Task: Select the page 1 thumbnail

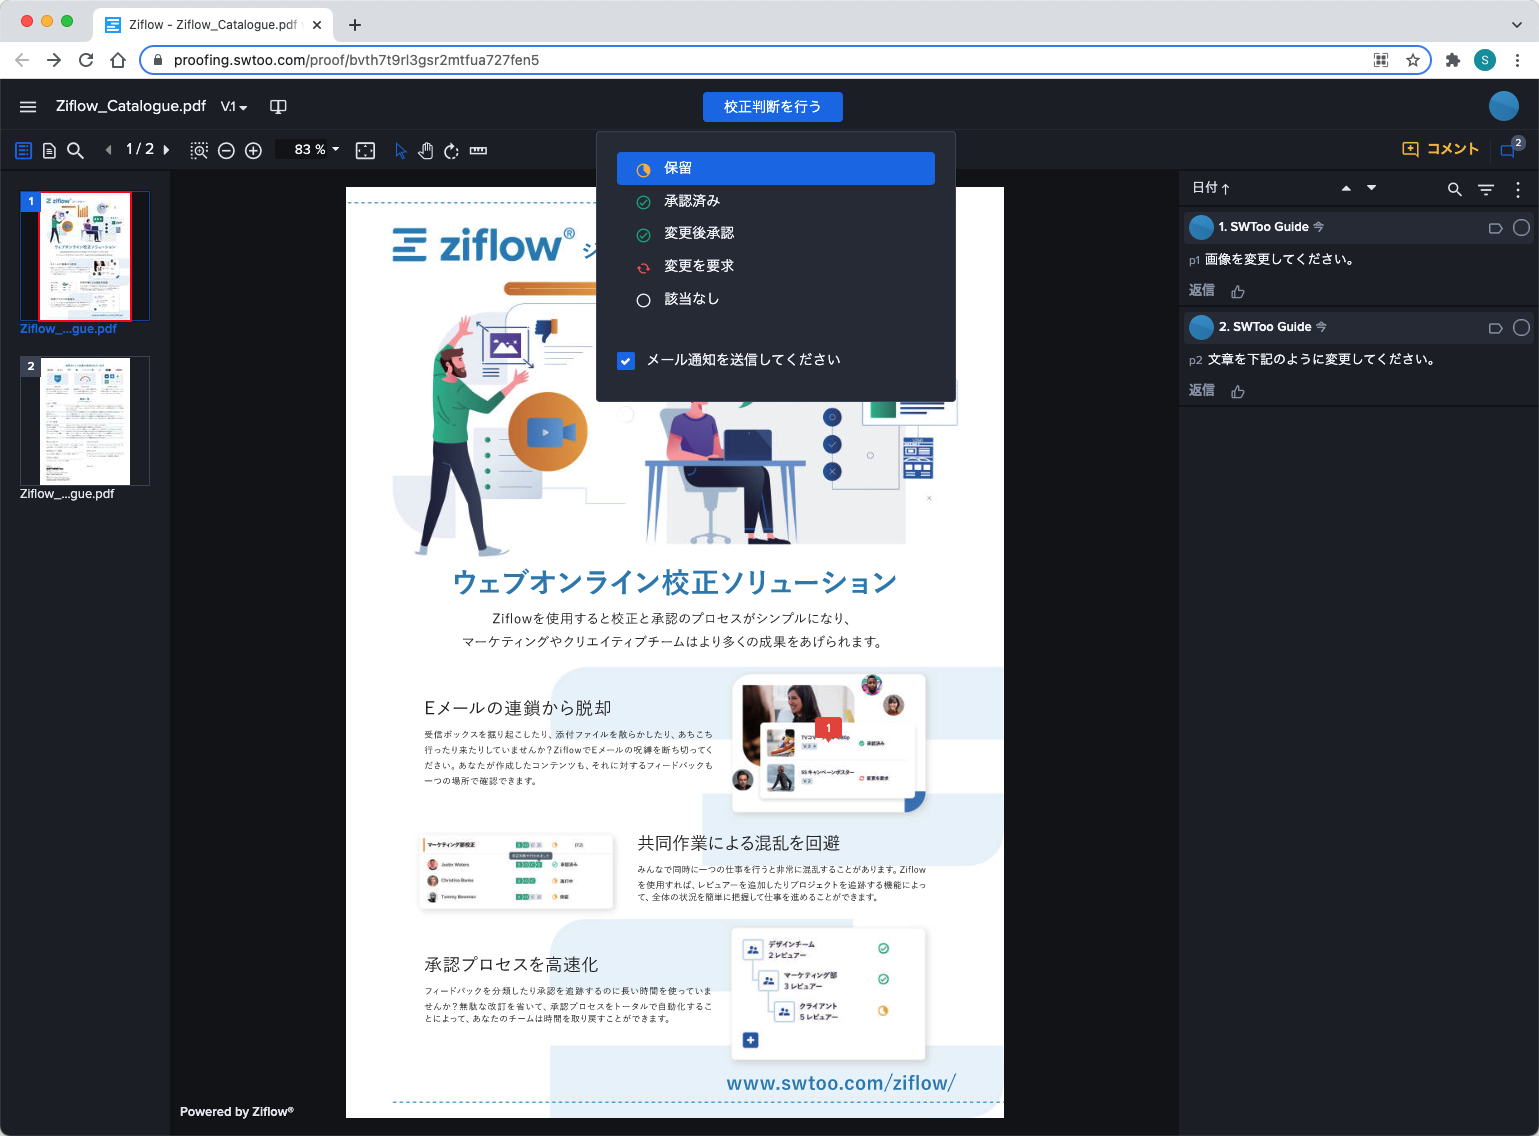Action: pos(85,256)
